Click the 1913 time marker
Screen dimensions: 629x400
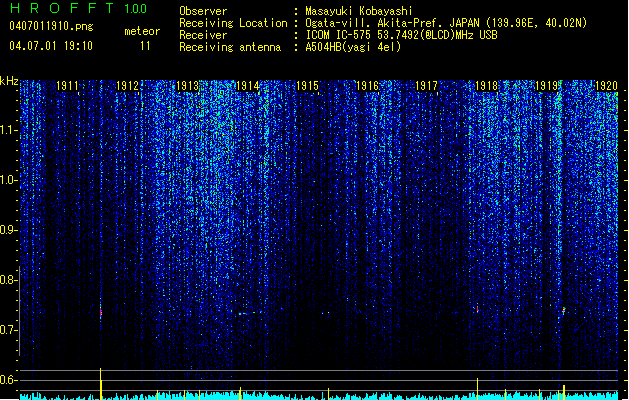pos(187,86)
